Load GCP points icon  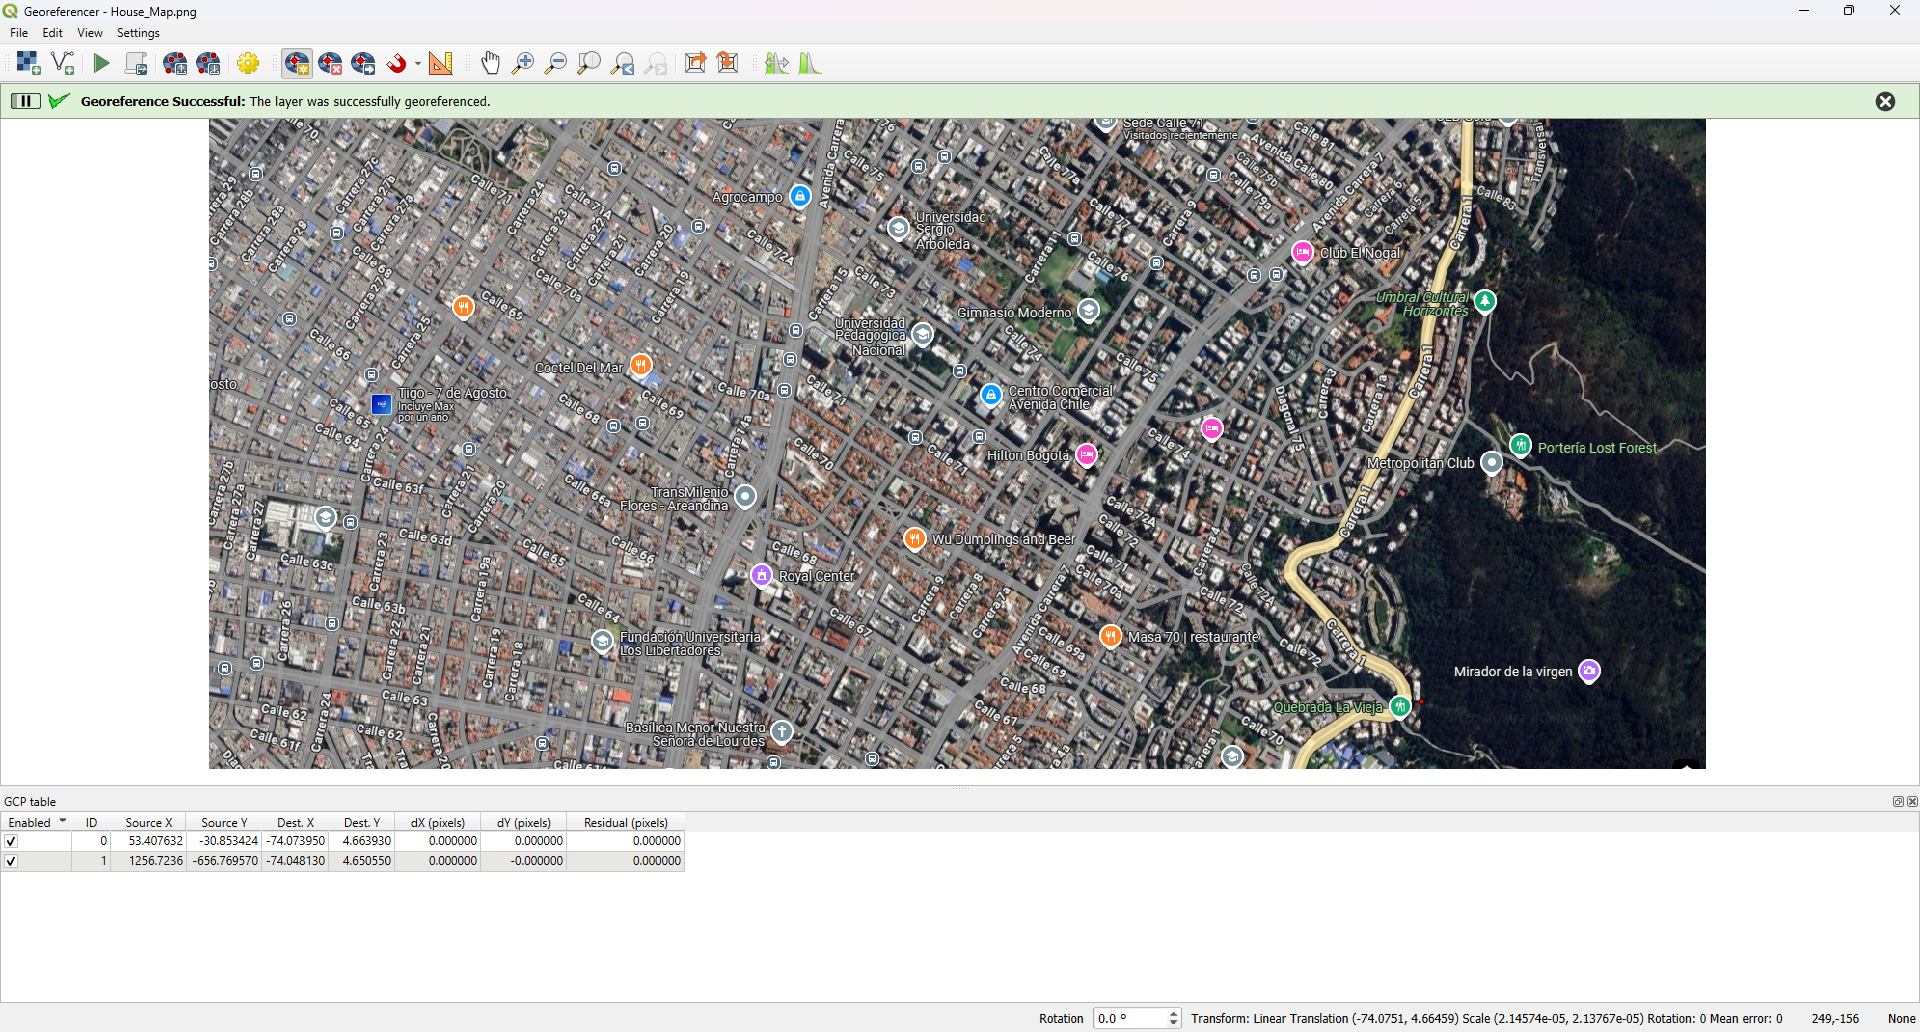(175, 64)
